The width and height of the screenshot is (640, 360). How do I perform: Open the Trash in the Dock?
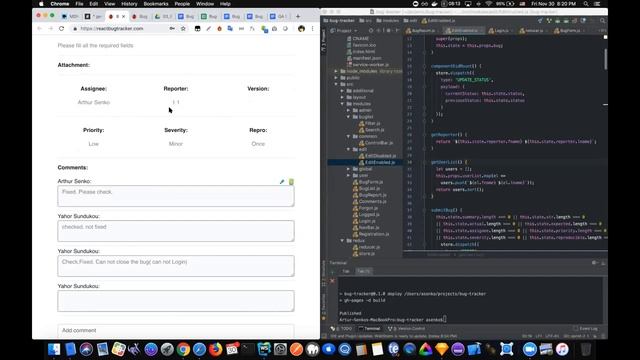(586, 349)
